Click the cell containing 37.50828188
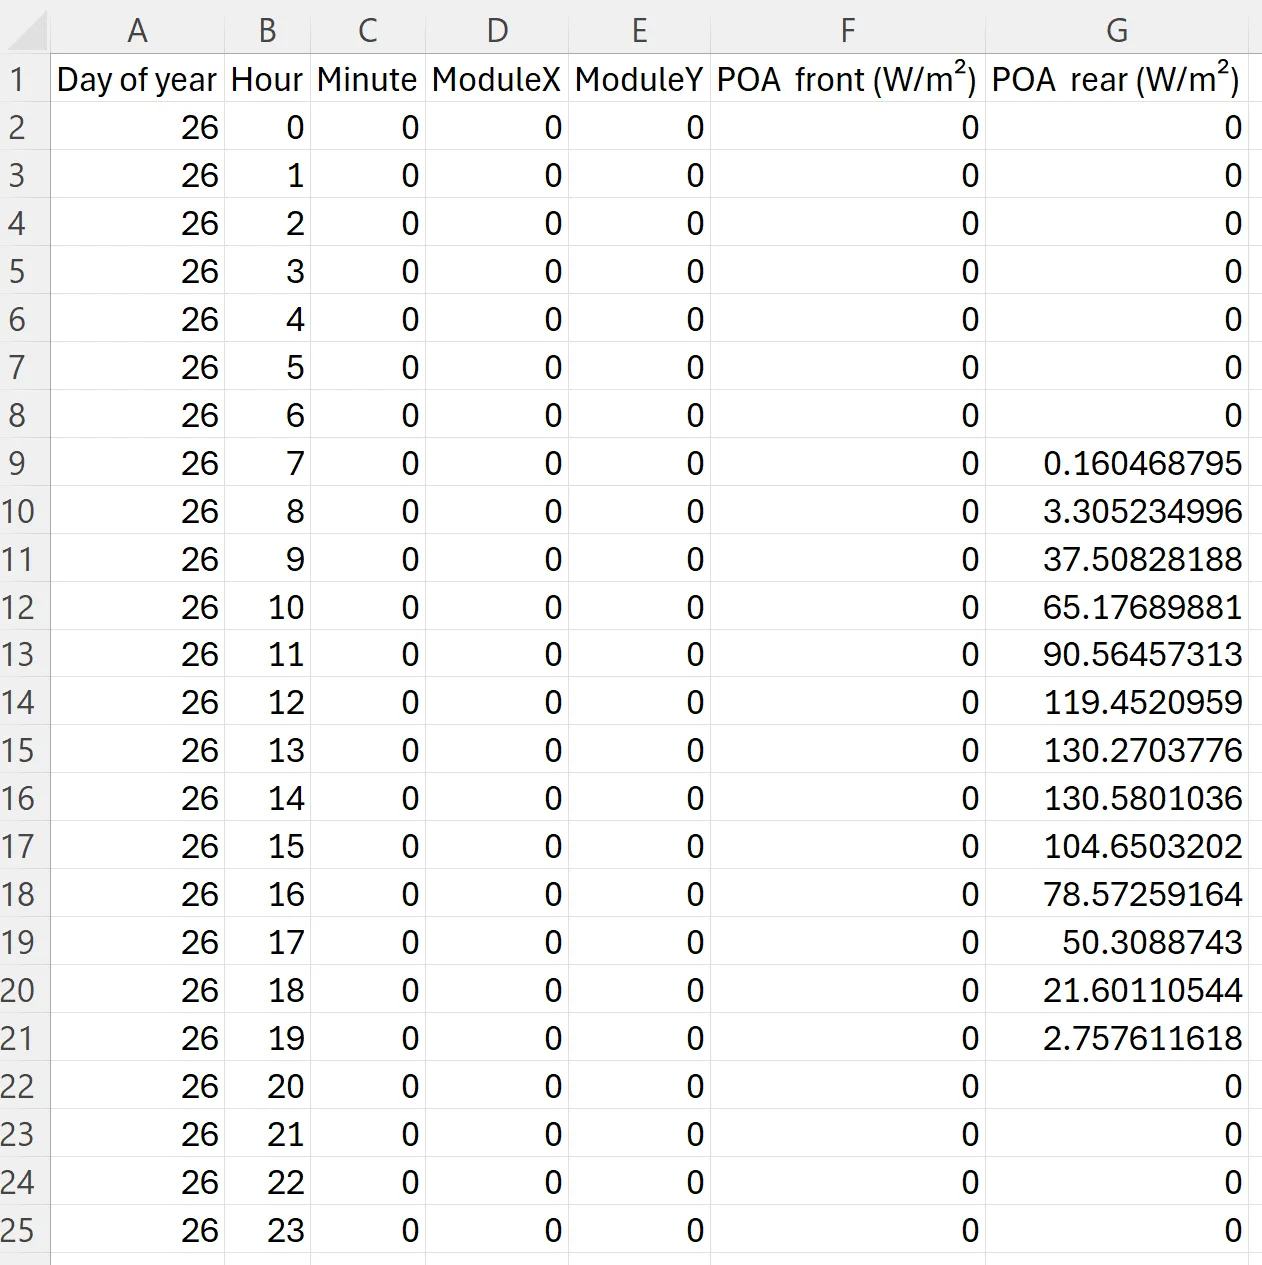The width and height of the screenshot is (1262, 1265). pyautogui.click(x=1142, y=559)
